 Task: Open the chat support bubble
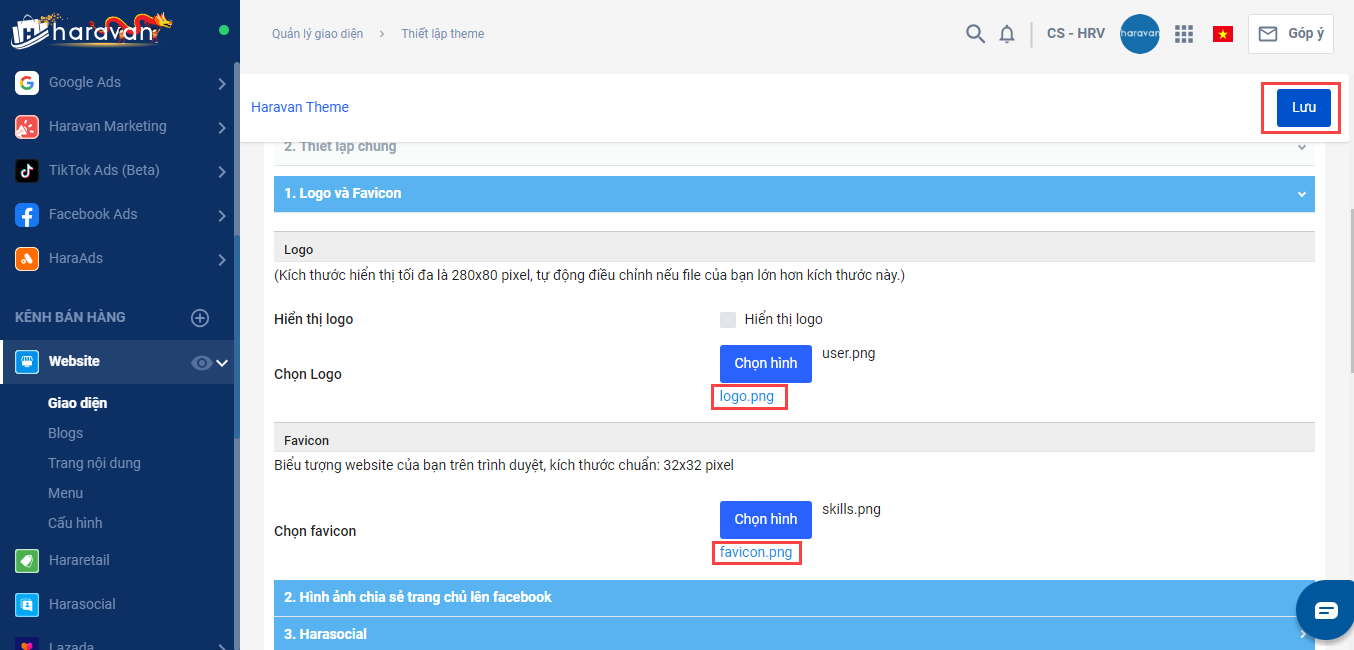pyautogui.click(x=1326, y=610)
